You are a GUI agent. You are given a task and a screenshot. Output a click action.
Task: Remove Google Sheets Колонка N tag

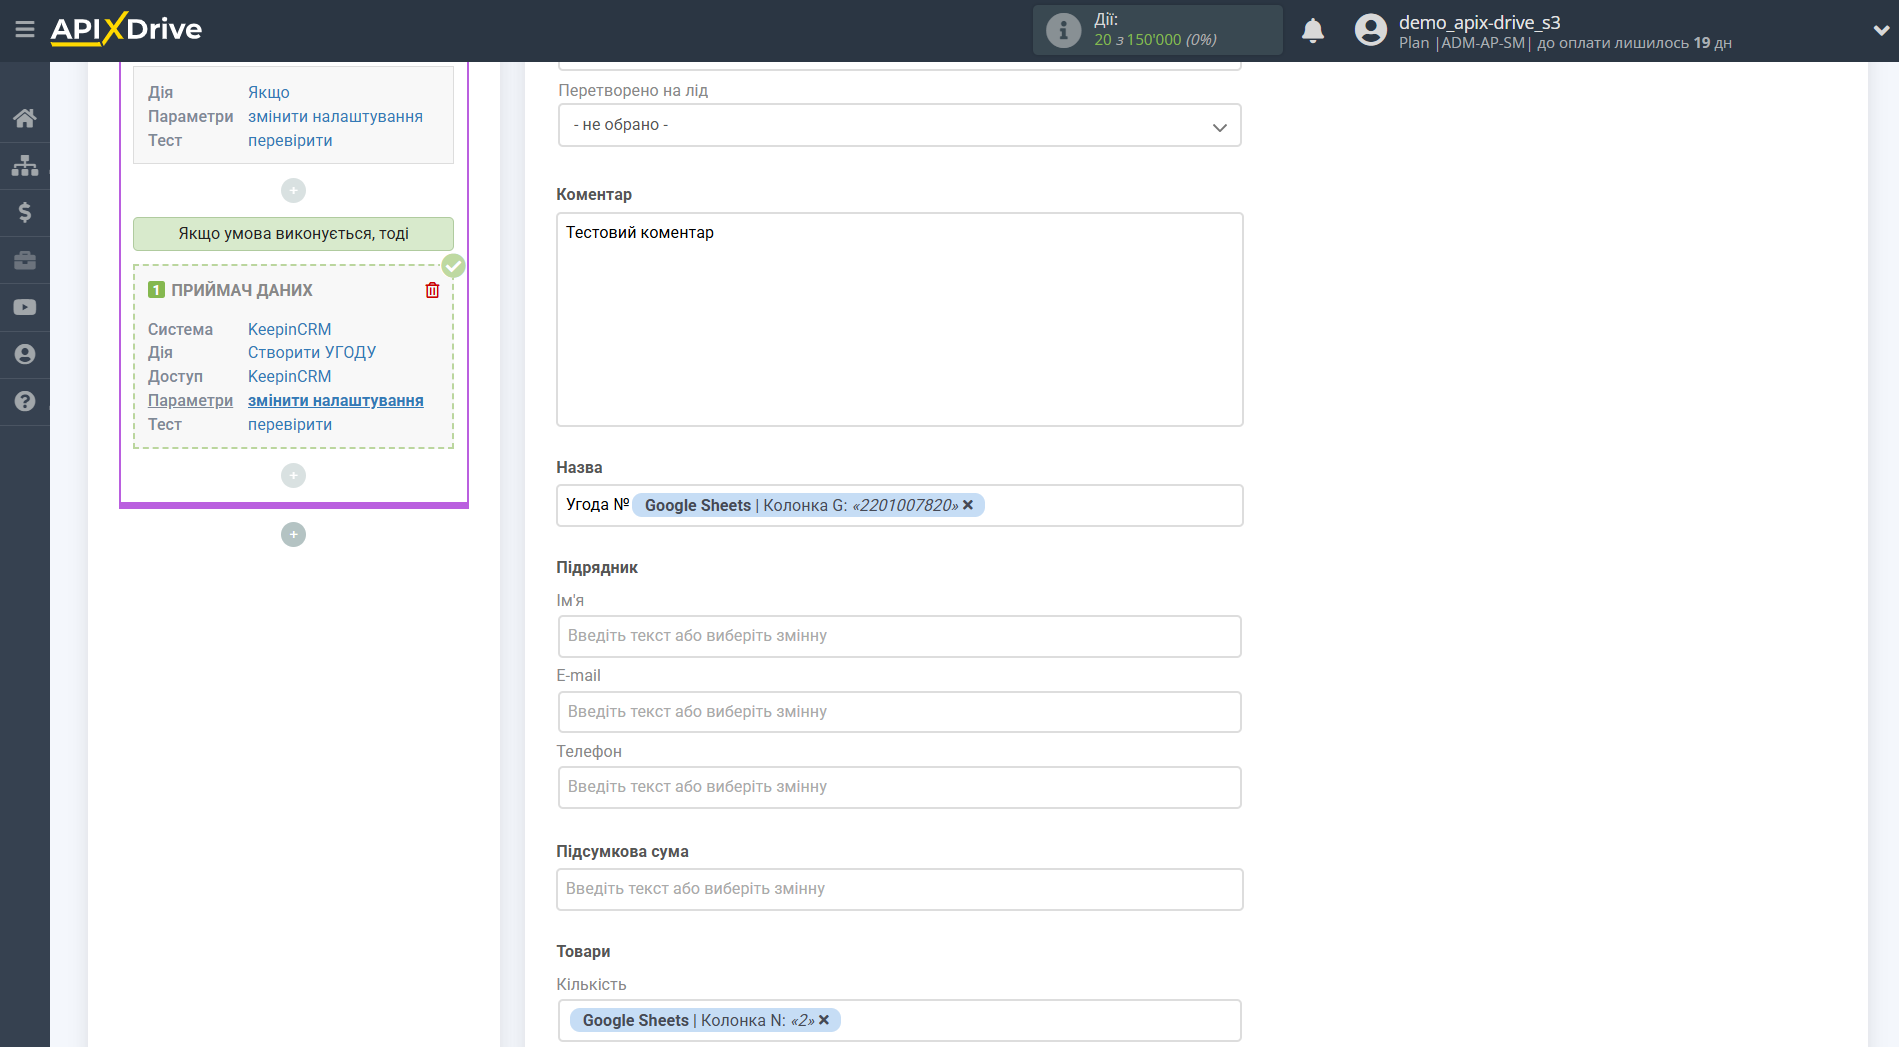[824, 1020]
